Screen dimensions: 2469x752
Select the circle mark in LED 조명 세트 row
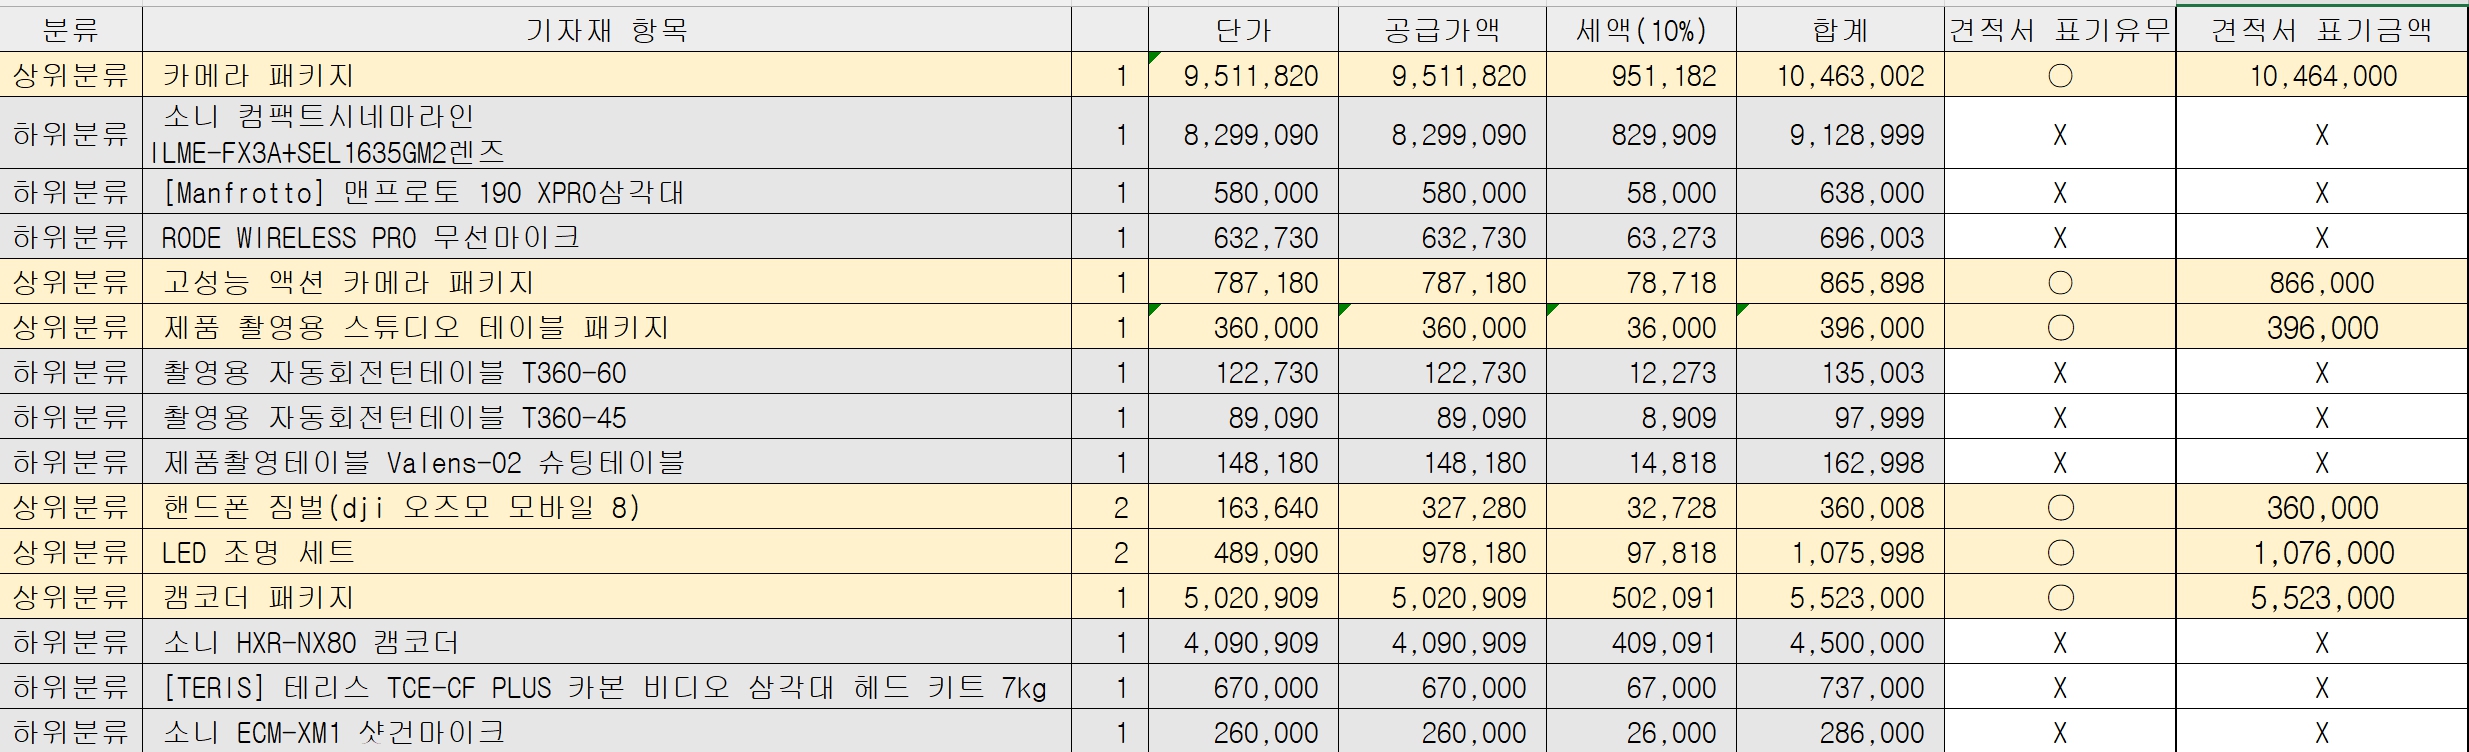[x=2060, y=553]
